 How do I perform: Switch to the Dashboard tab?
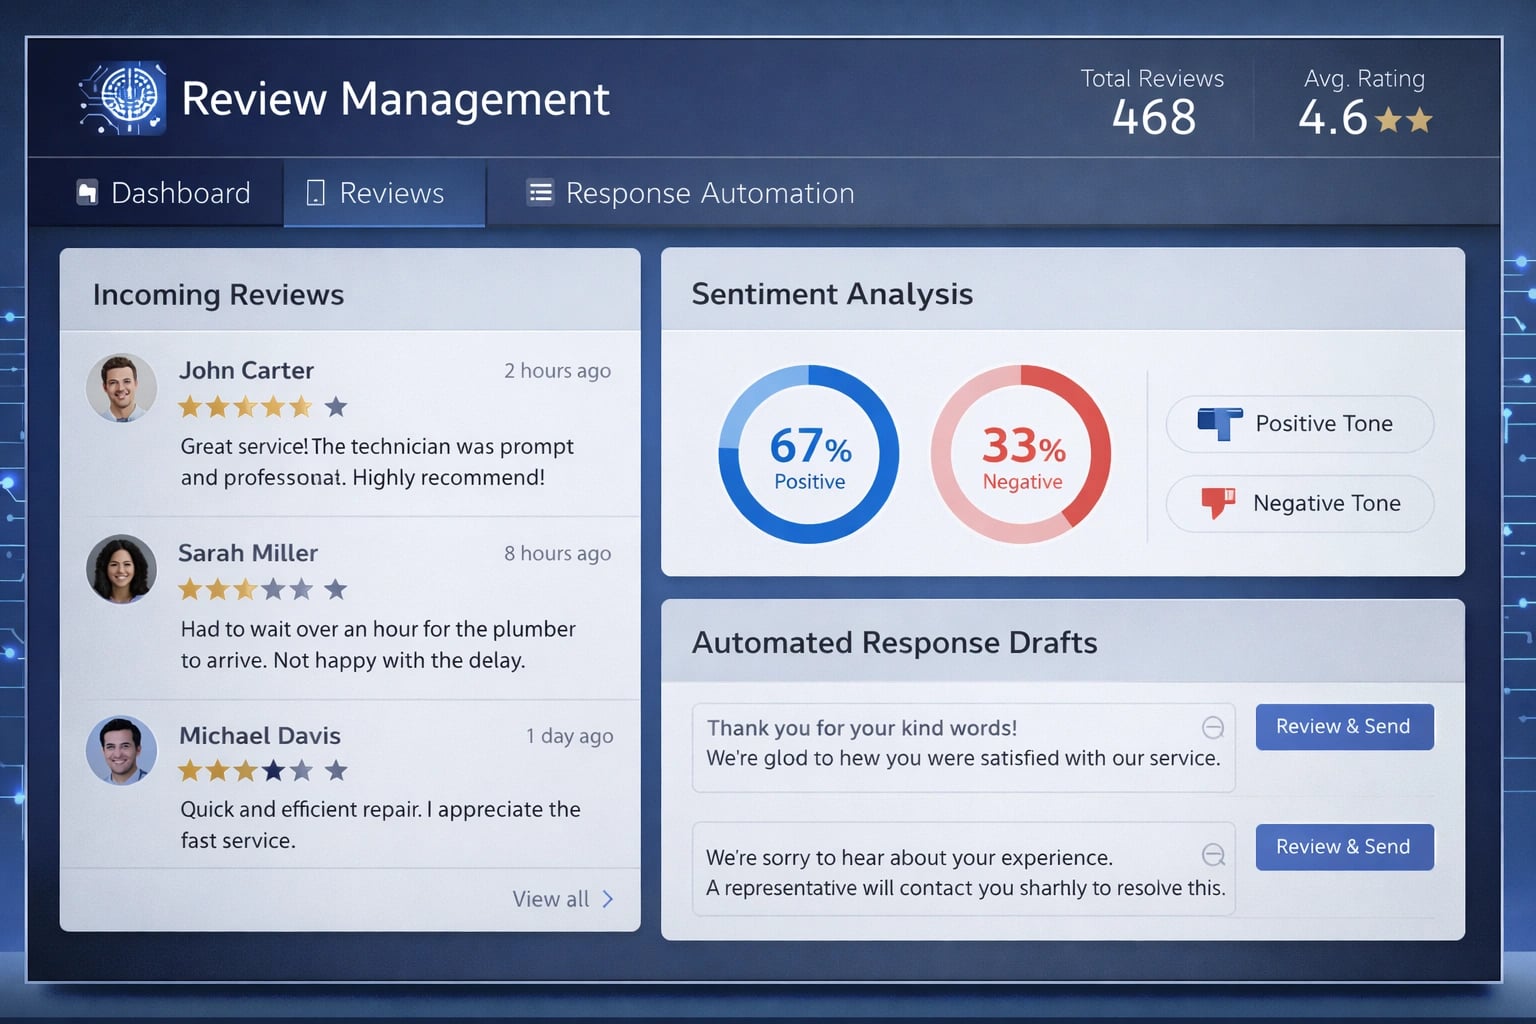tap(165, 192)
